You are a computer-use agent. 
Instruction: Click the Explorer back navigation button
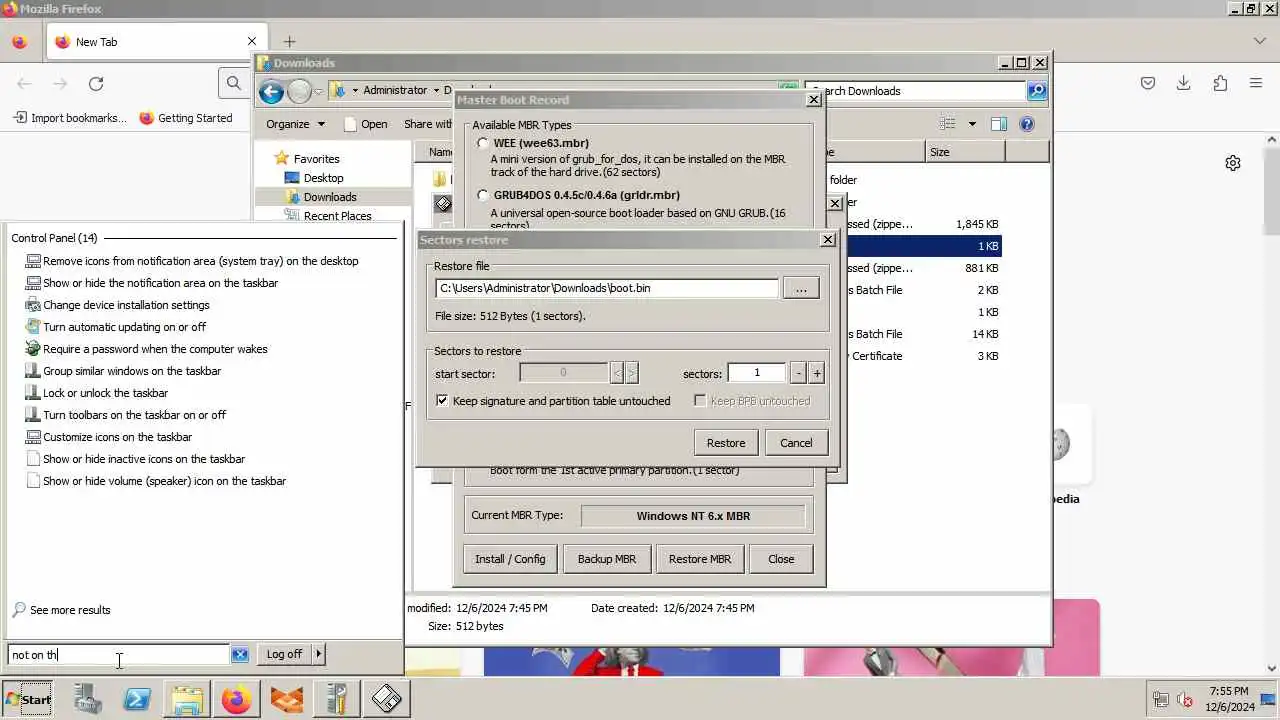(x=271, y=92)
